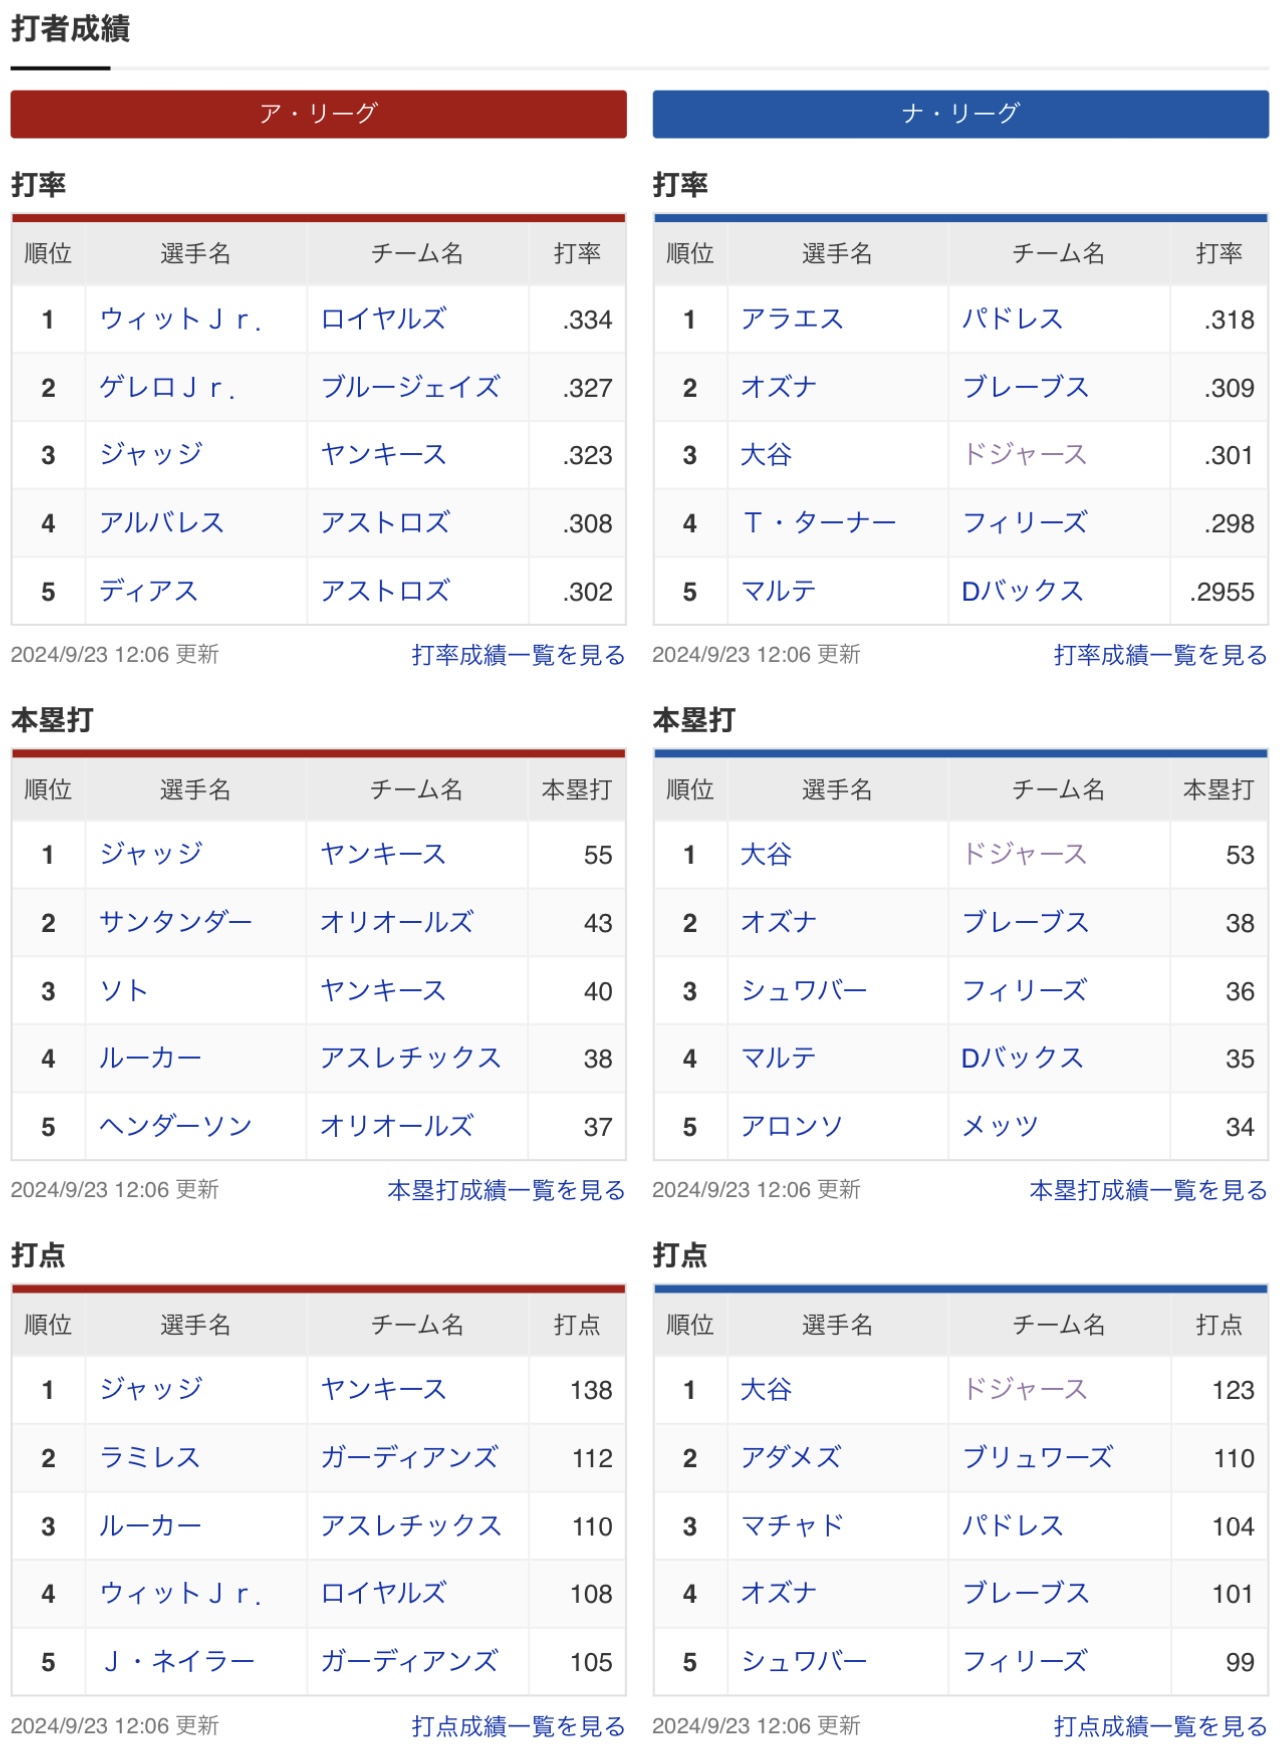Open T・ターナー player link
The image size is (1283, 1751).
click(x=819, y=522)
